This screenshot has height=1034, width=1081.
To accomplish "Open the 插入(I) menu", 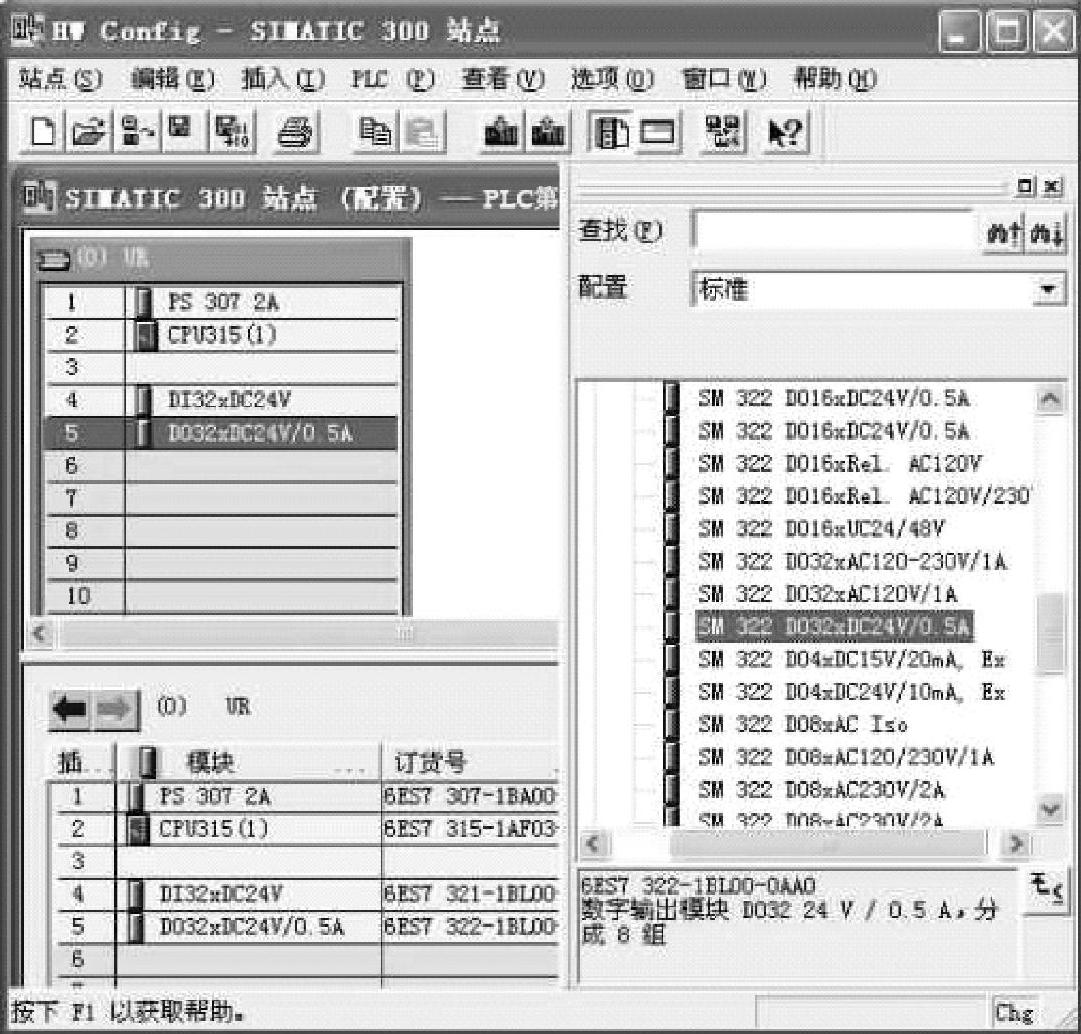I will point(283,79).
